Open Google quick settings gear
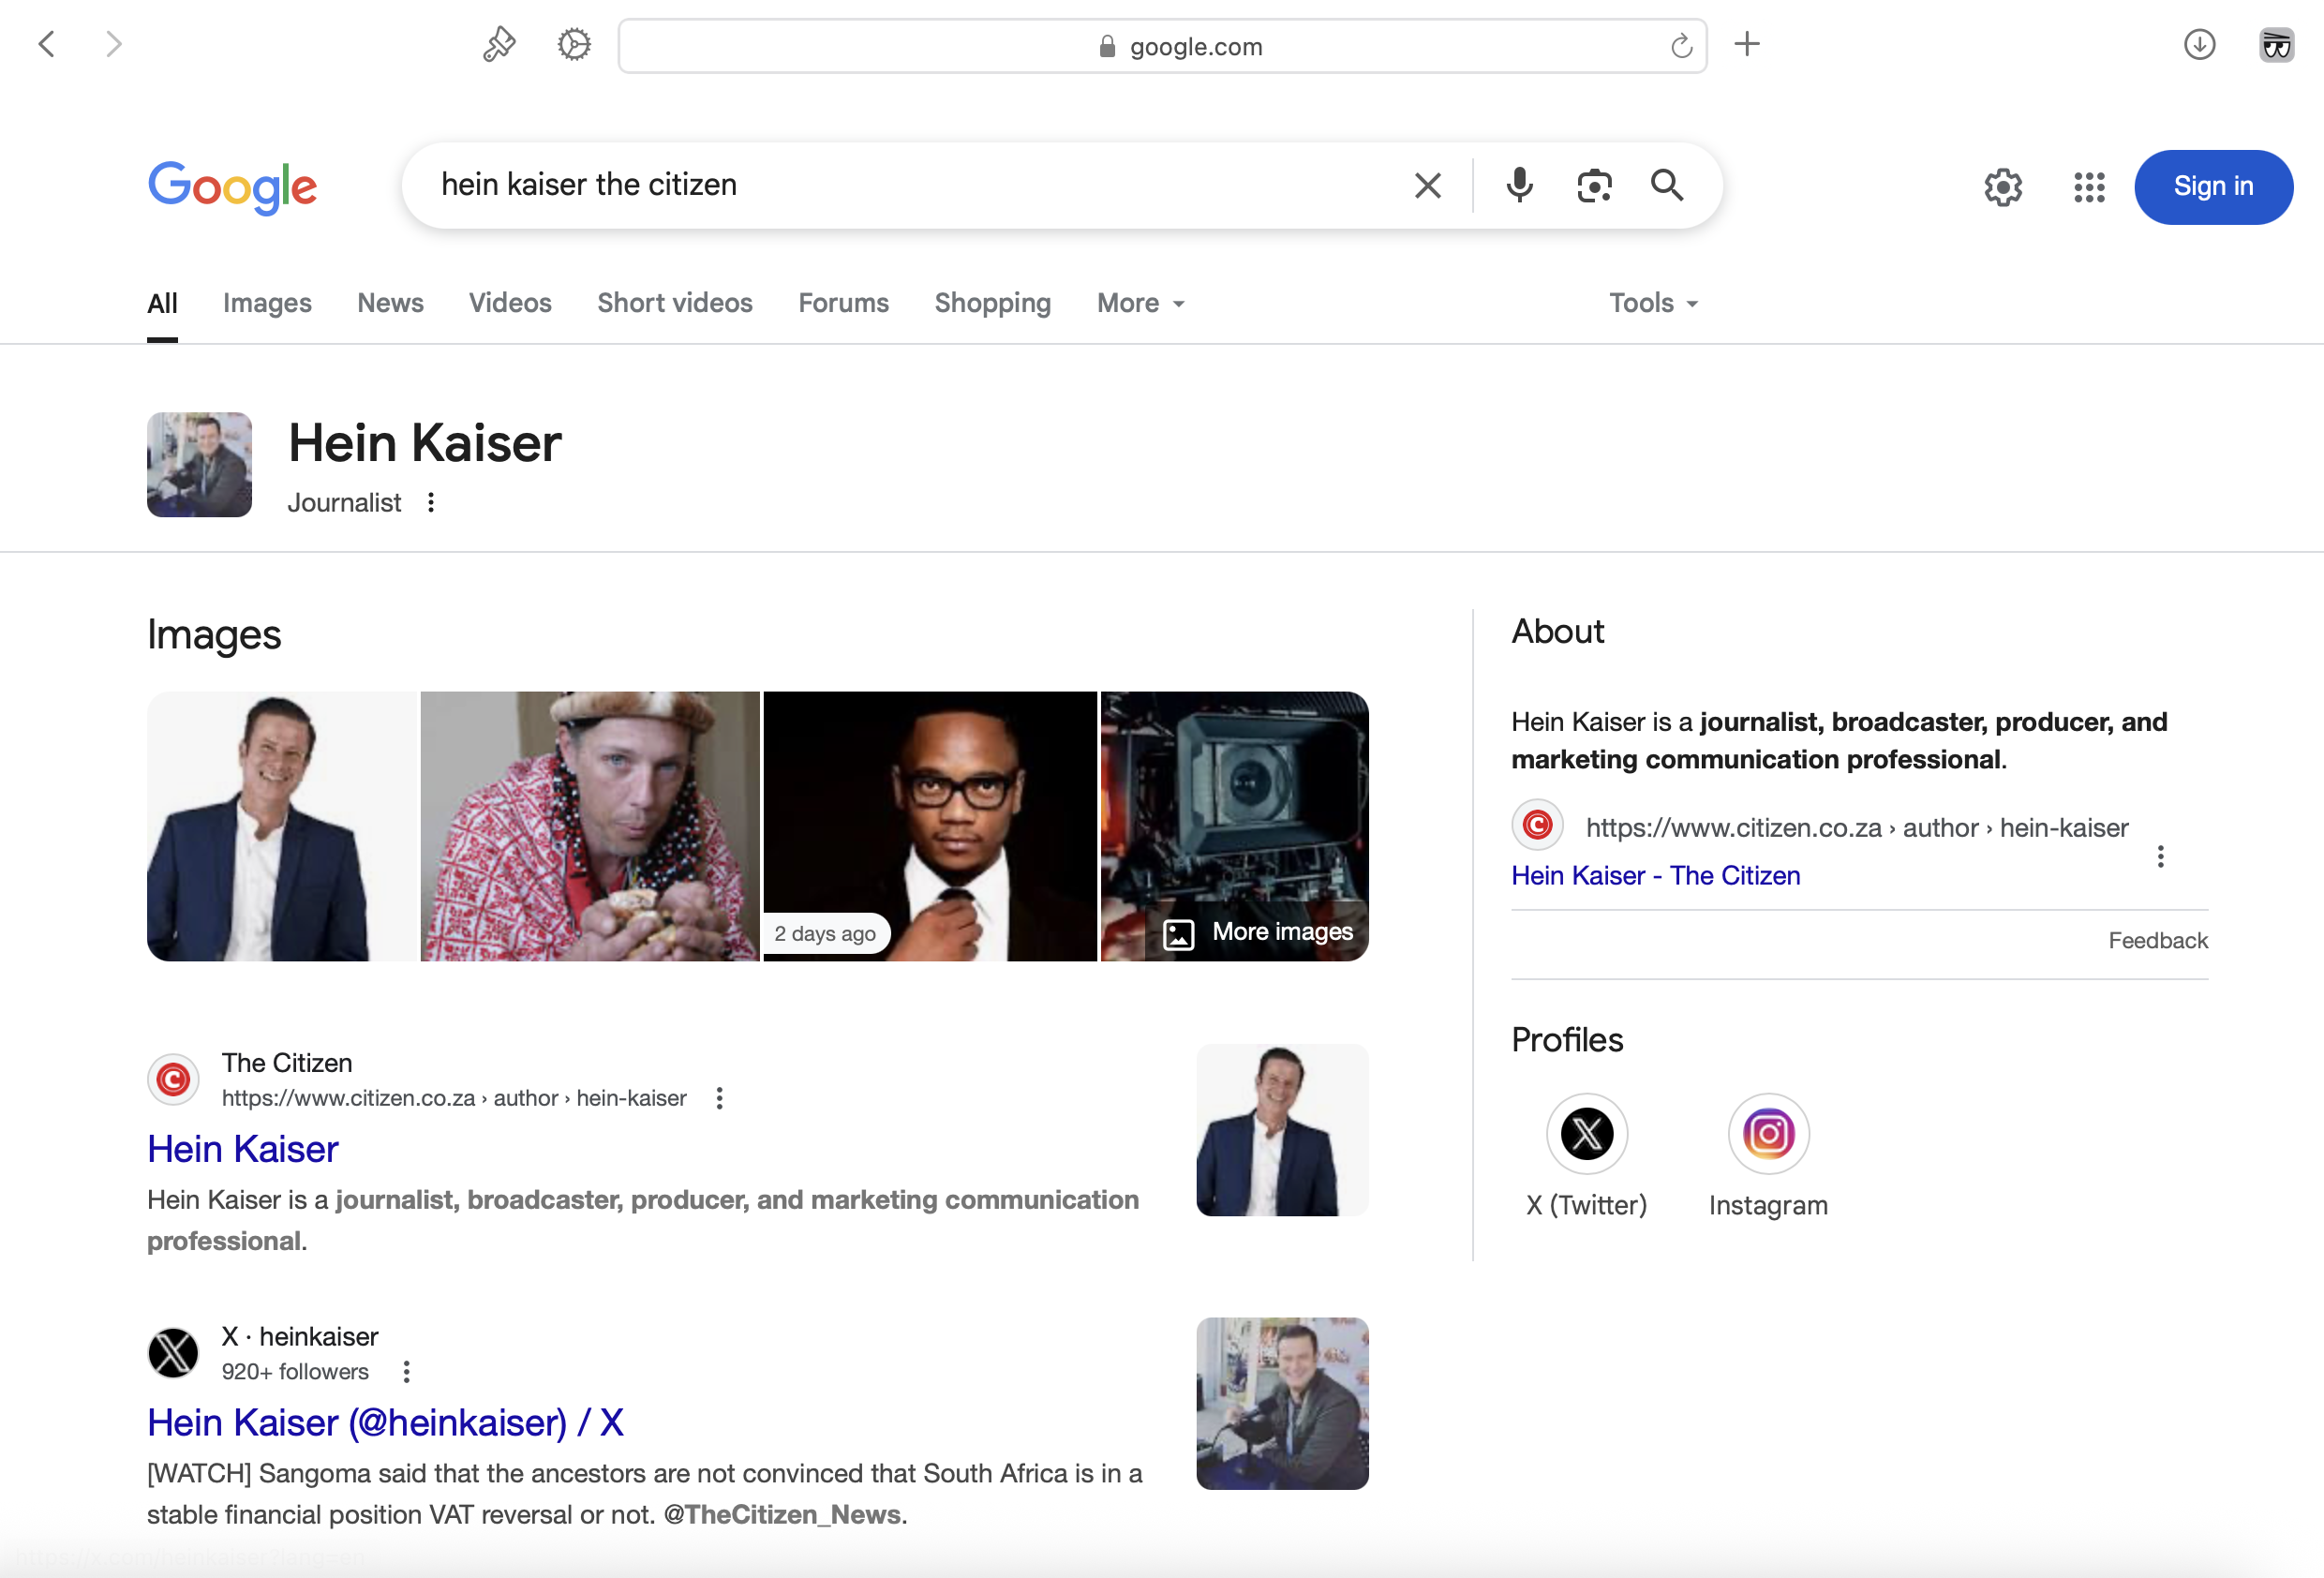The image size is (2324, 1578). point(2003,187)
